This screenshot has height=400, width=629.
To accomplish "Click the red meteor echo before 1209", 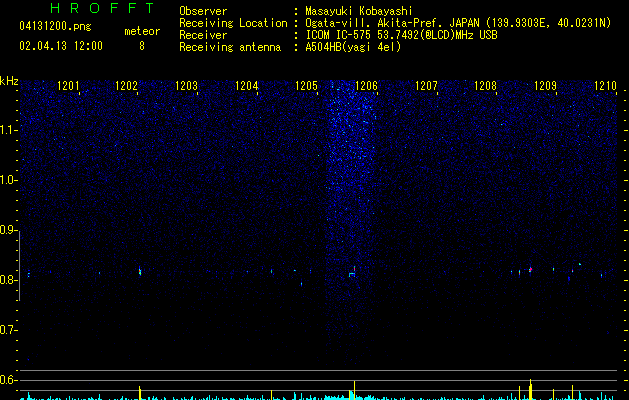I will (x=530, y=270).
